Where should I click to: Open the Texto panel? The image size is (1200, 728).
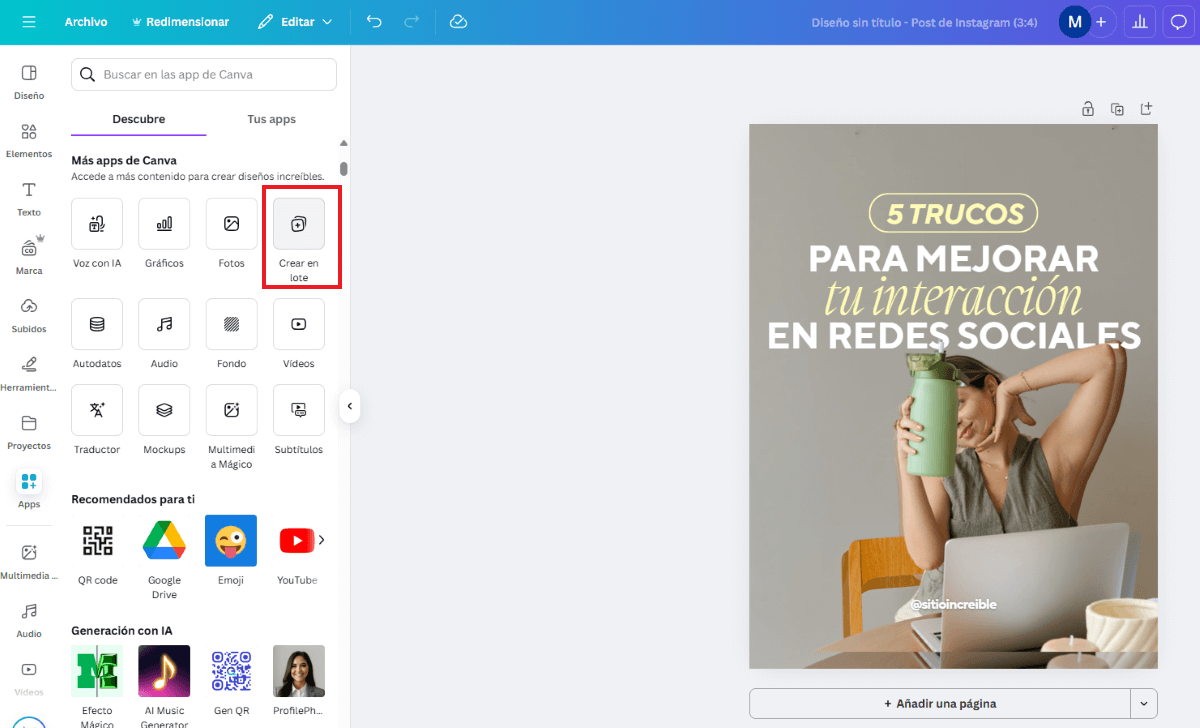pyautogui.click(x=28, y=197)
